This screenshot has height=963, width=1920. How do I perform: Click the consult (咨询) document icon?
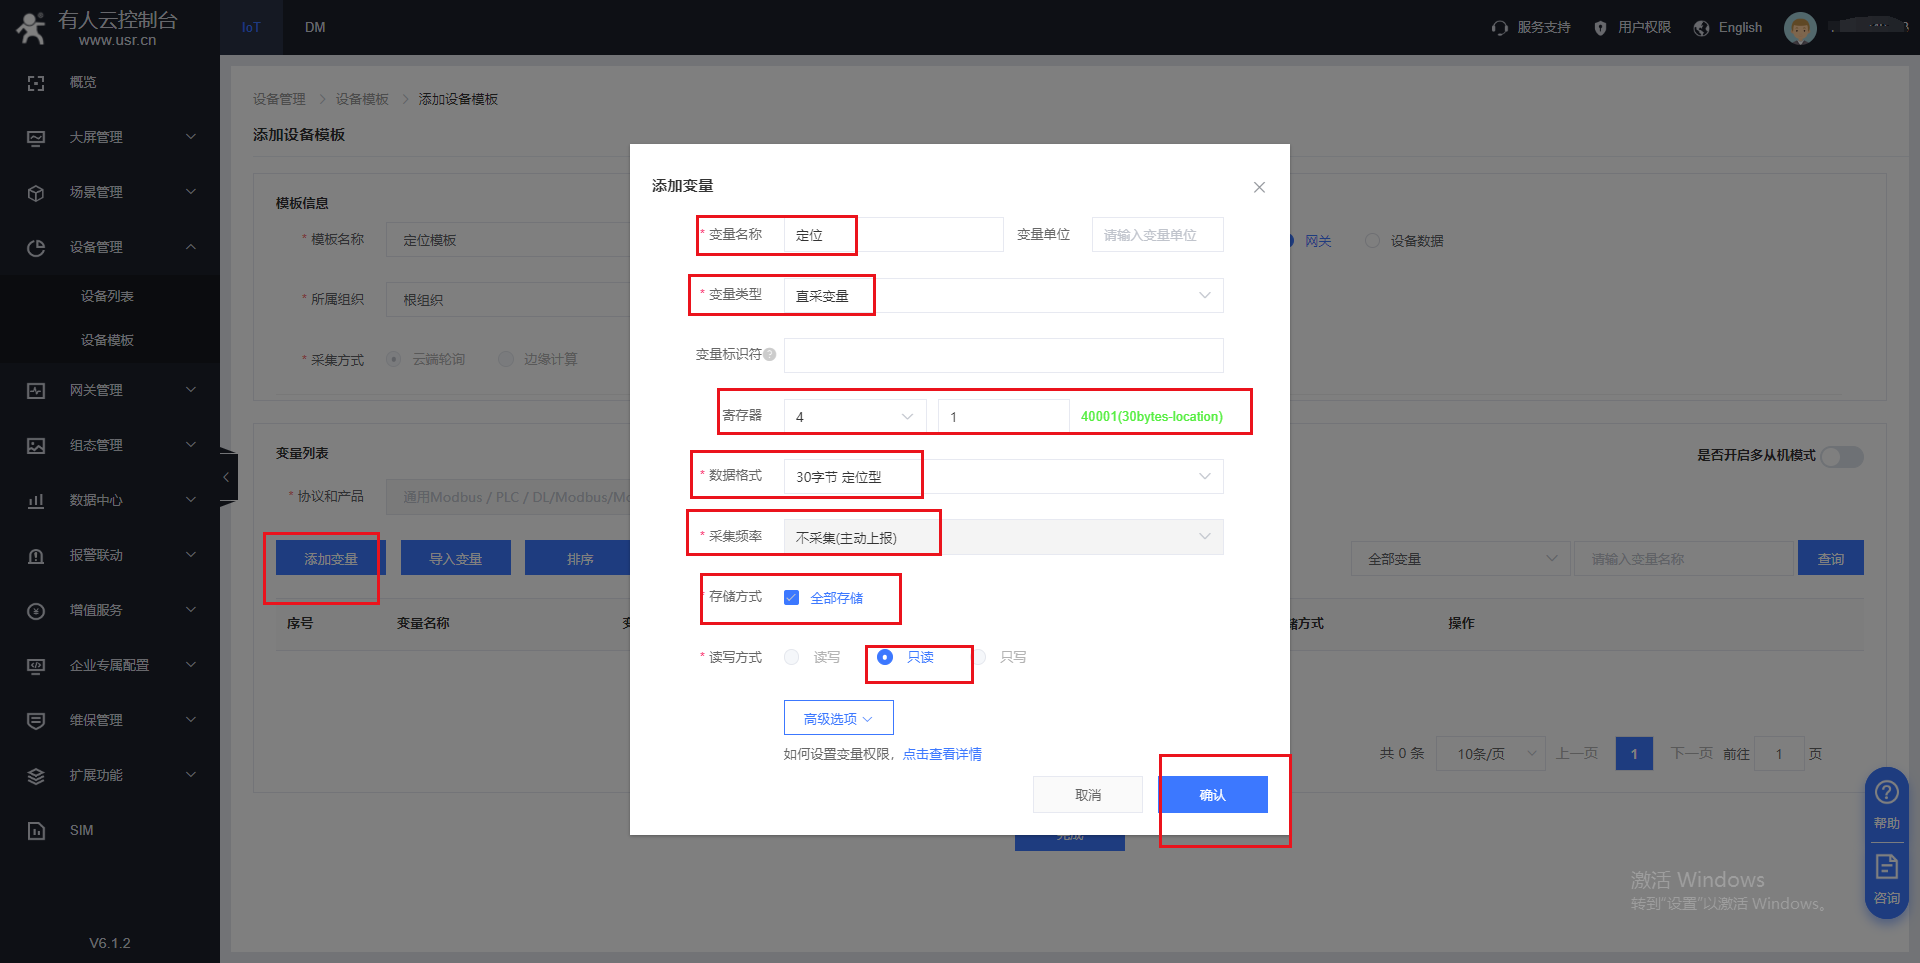1886,867
